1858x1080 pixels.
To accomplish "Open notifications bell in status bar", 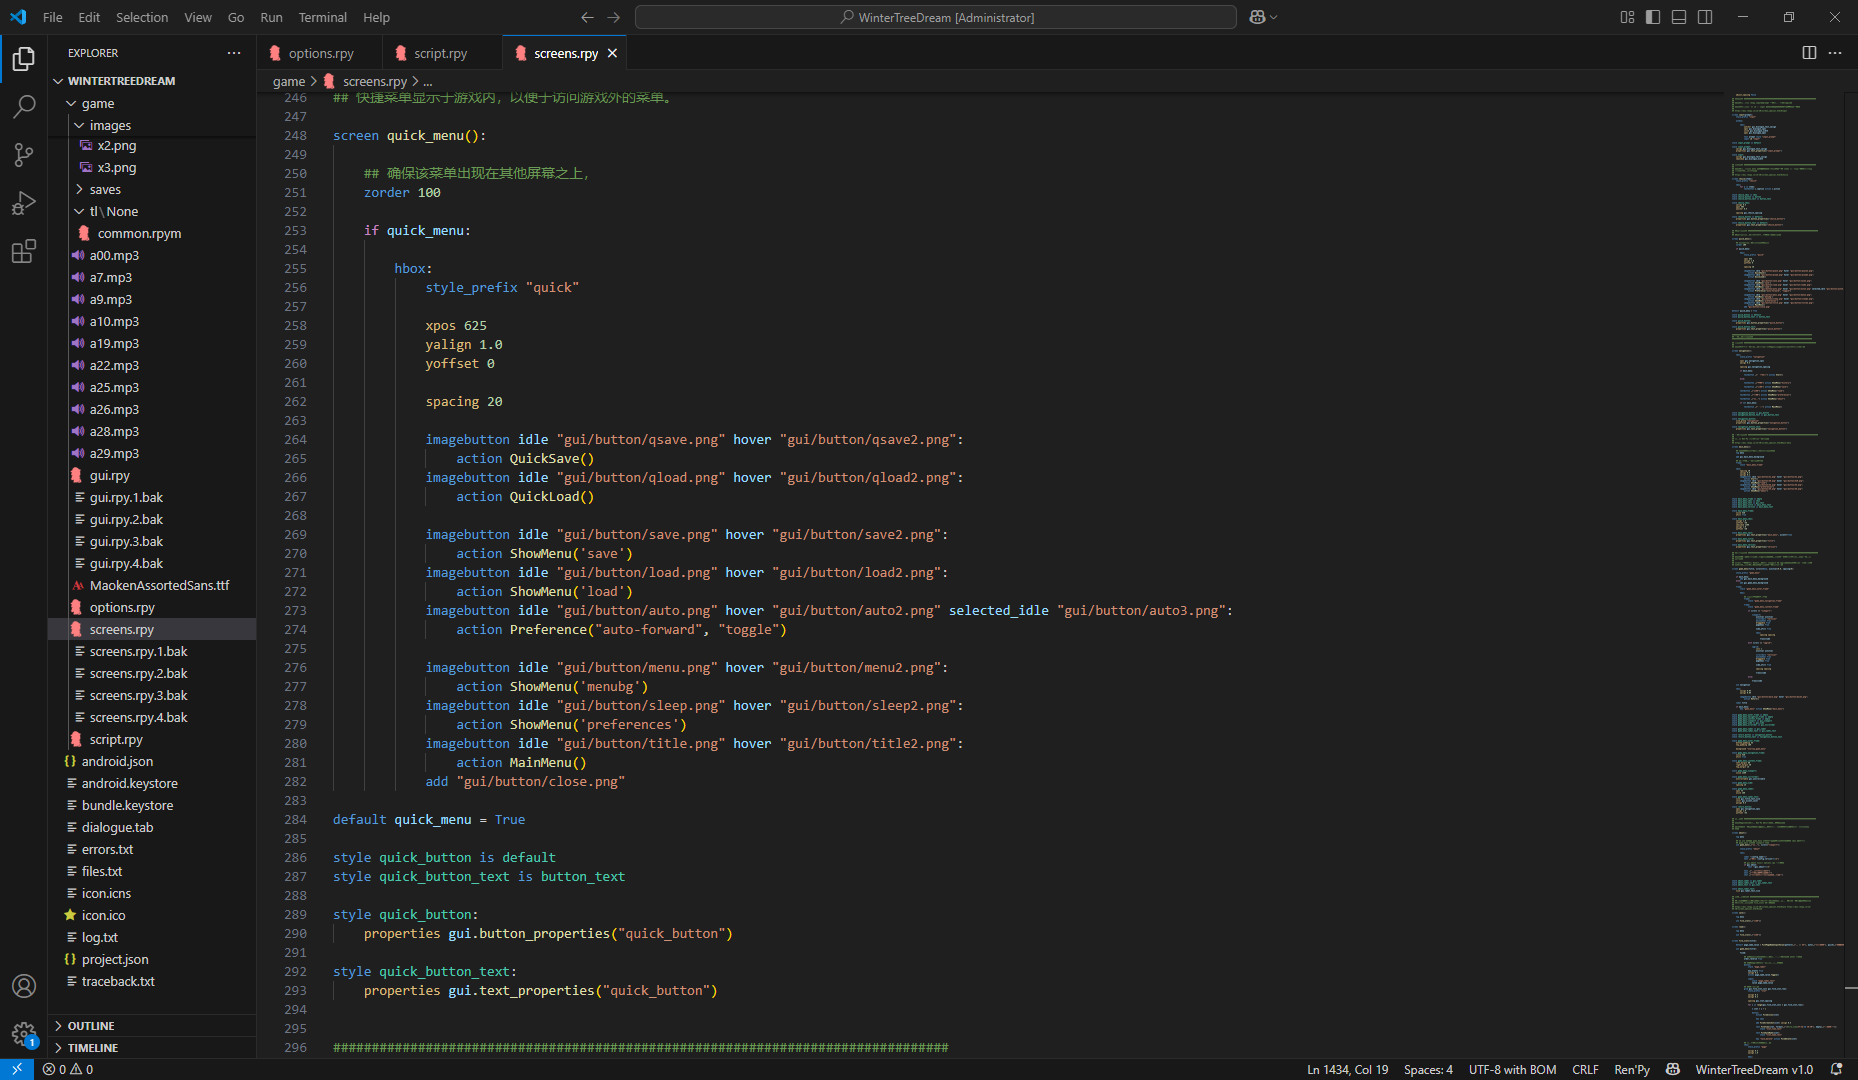I will [x=1836, y=1069].
